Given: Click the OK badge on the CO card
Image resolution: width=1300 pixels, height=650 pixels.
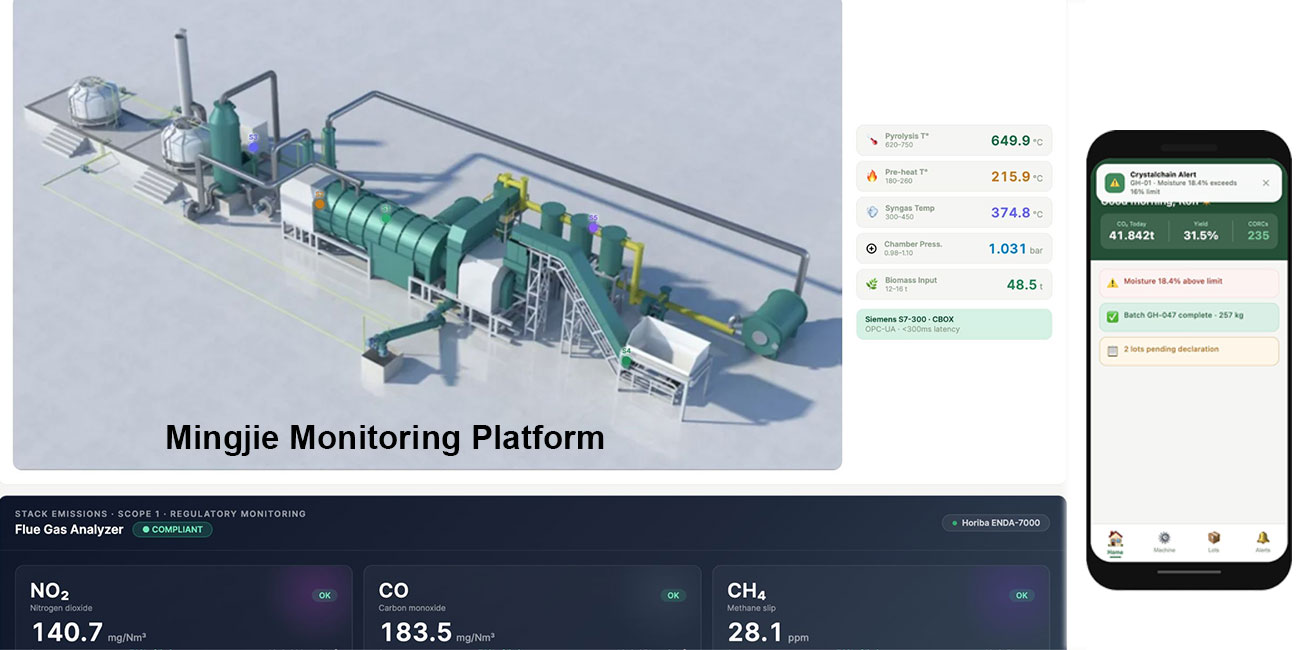Looking at the screenshot, I should (673, 595).
